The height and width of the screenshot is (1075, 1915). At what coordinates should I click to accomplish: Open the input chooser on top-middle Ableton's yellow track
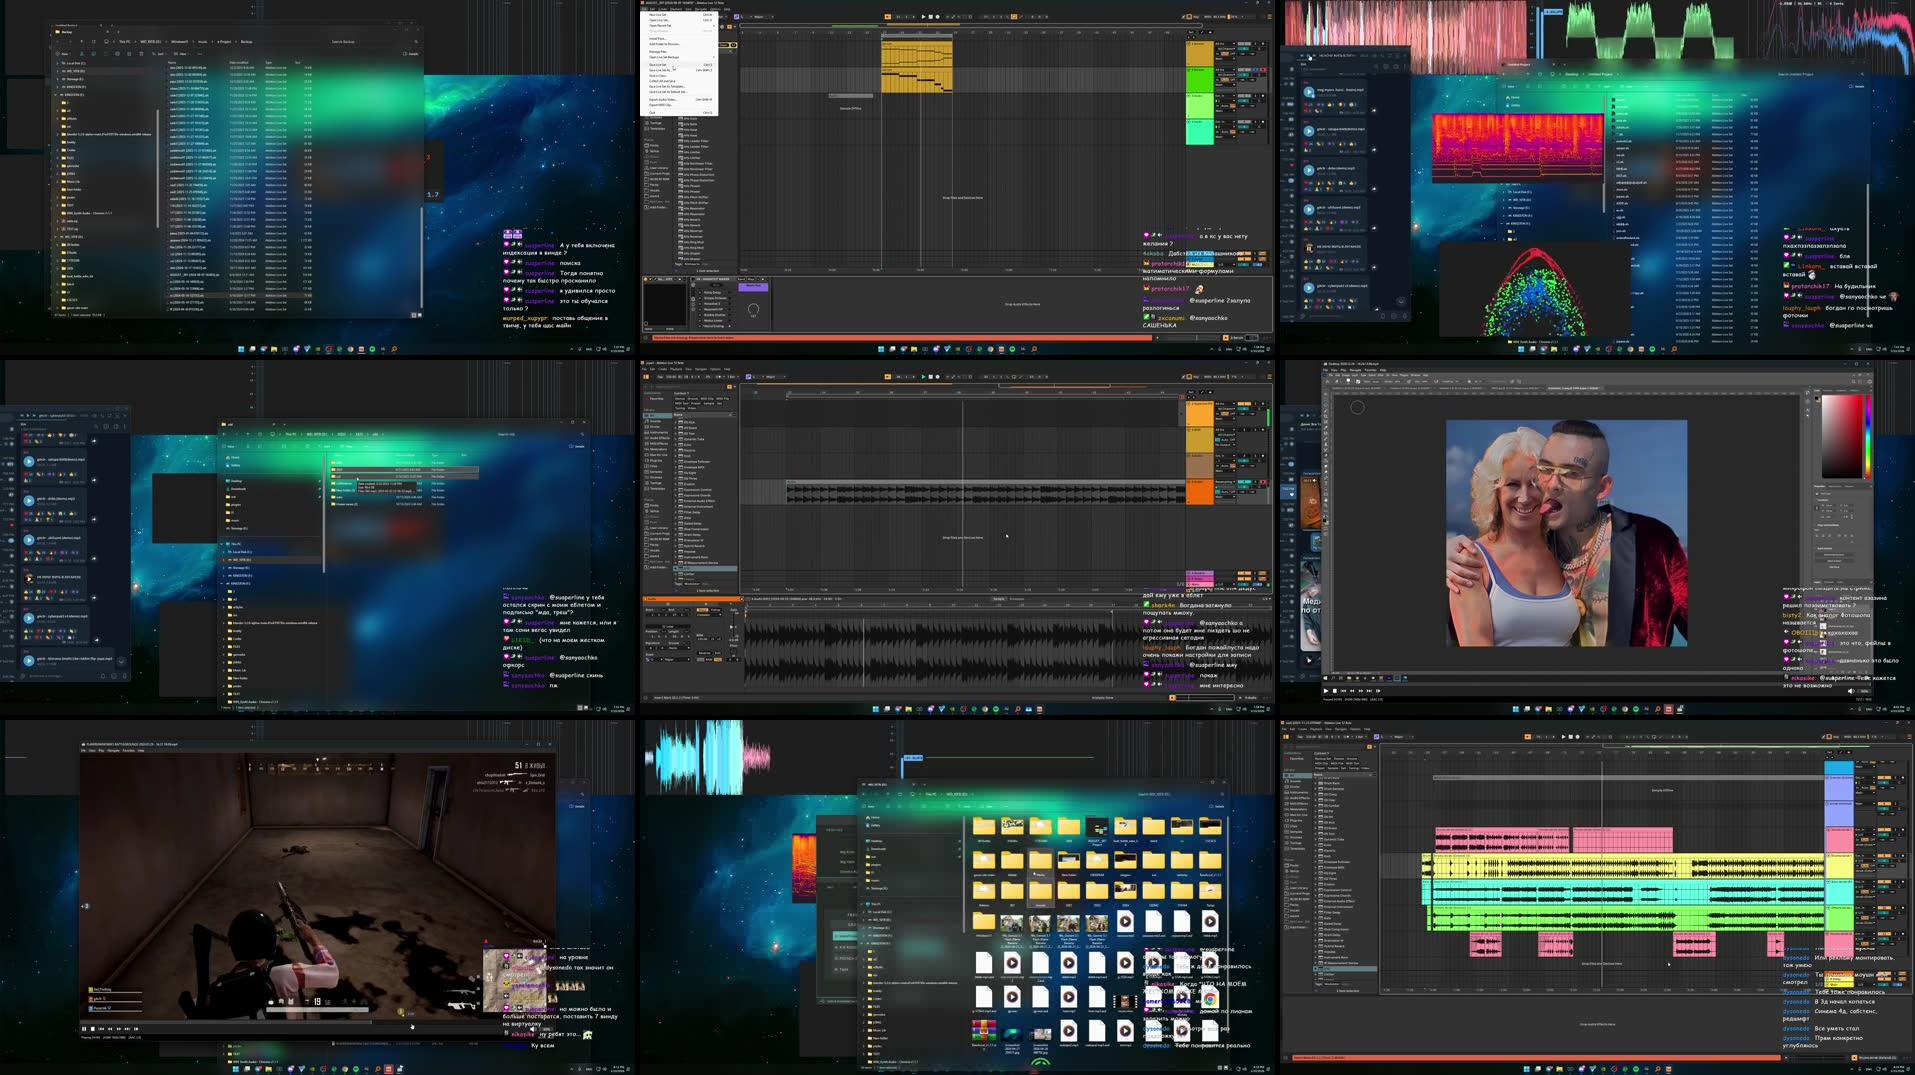[1225, 44]
